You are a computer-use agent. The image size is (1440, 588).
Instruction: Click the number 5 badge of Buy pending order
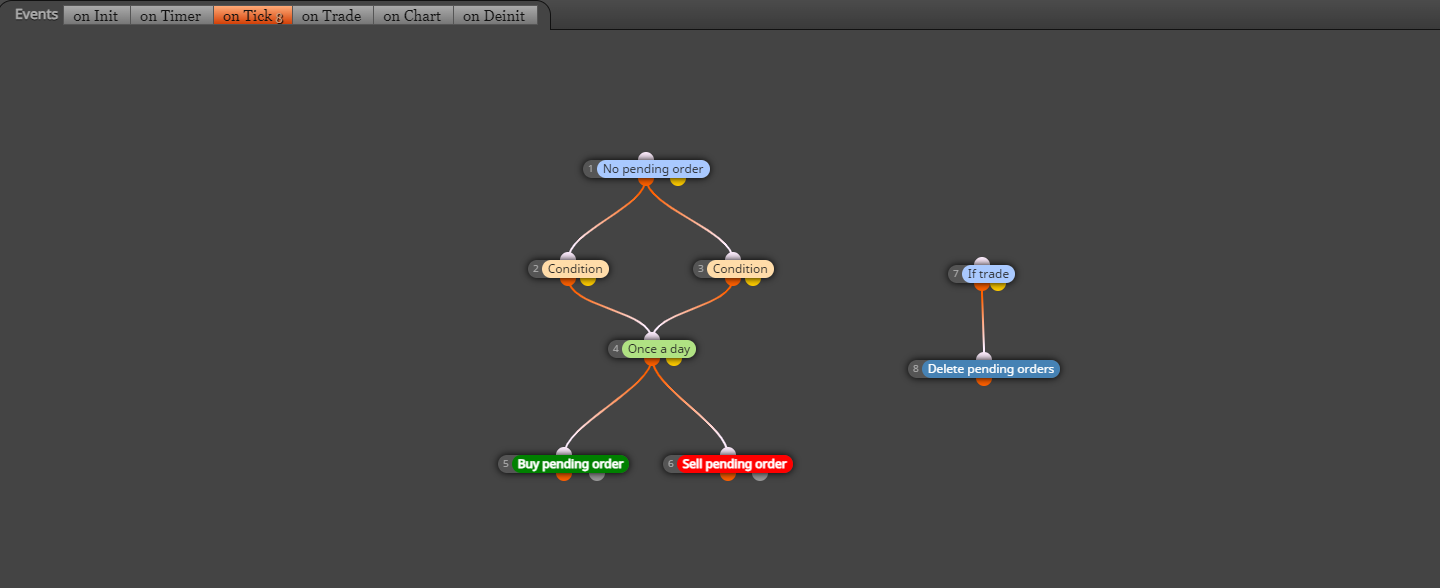coord(506,464)
